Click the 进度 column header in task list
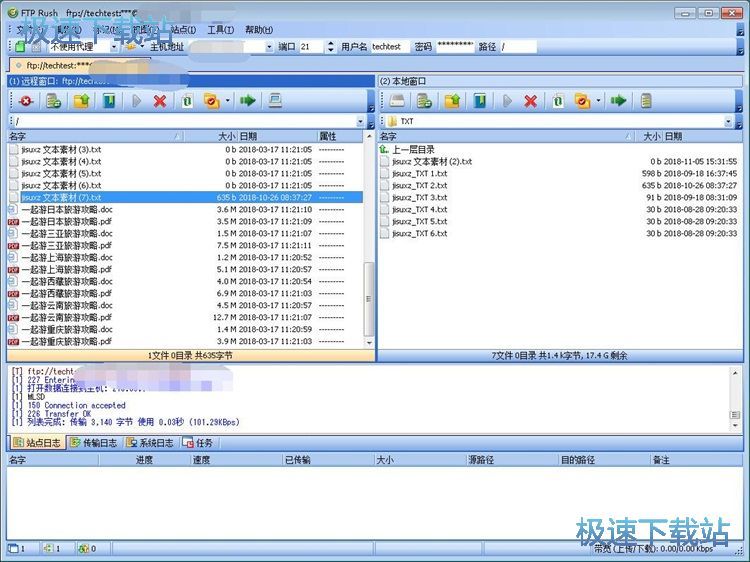 tap(144, 460)
